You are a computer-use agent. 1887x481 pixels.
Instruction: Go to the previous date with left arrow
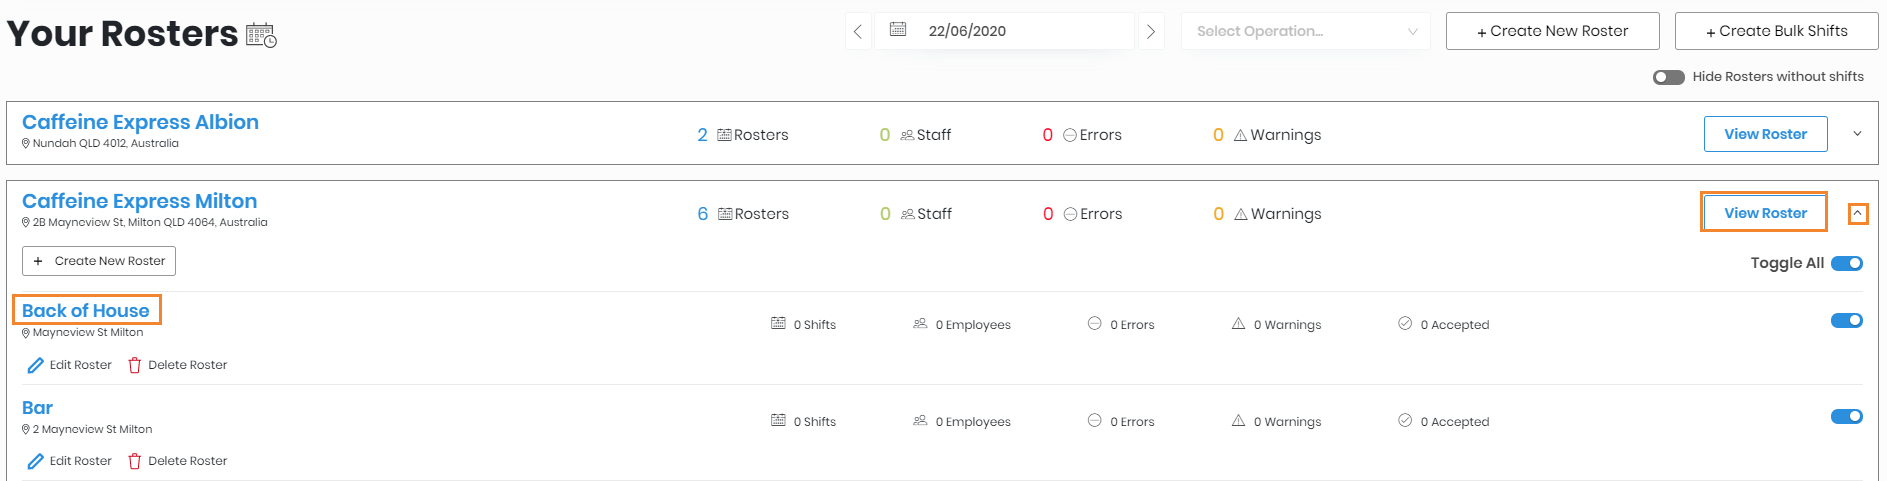point(857,31)
